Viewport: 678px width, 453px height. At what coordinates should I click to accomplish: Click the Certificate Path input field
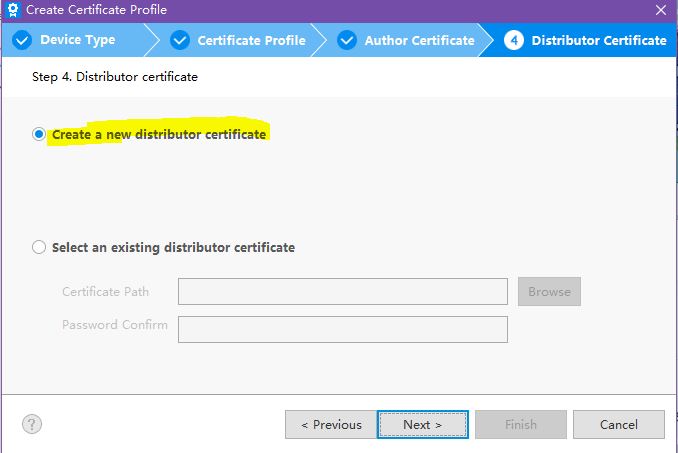[x=343, y=291]
